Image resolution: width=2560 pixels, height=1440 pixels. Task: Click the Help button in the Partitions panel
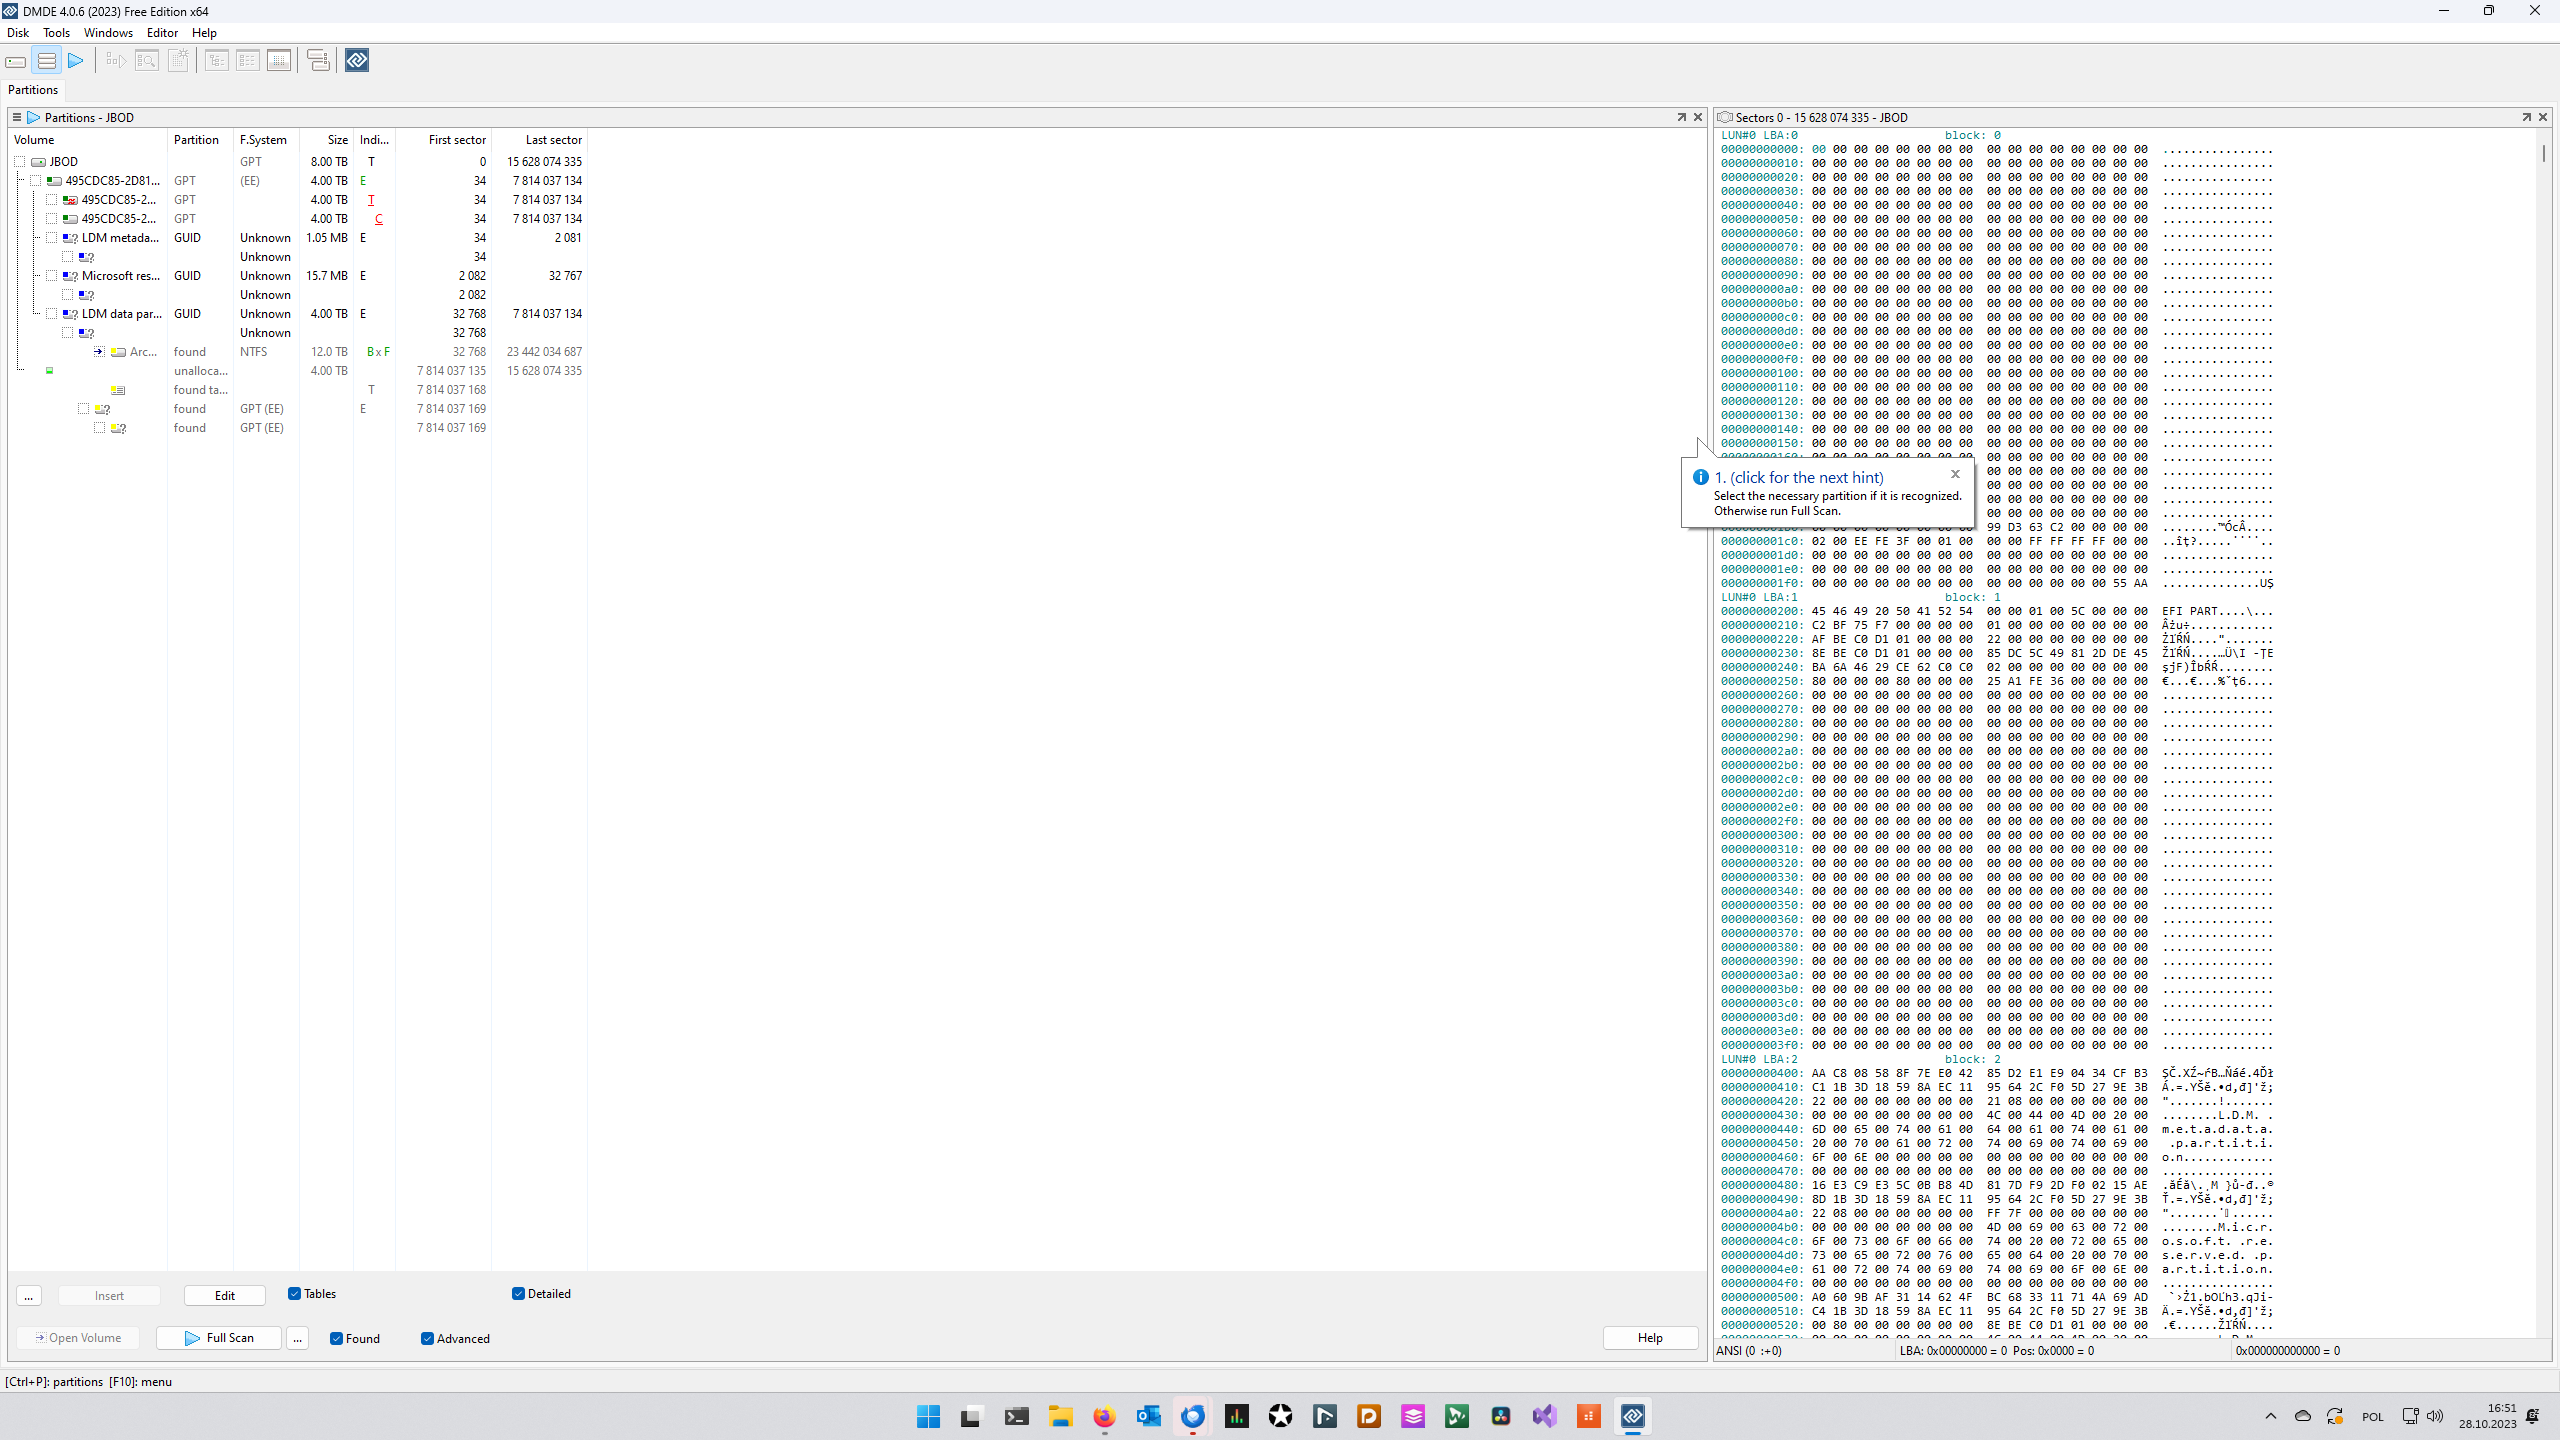coord(1650,1338)
